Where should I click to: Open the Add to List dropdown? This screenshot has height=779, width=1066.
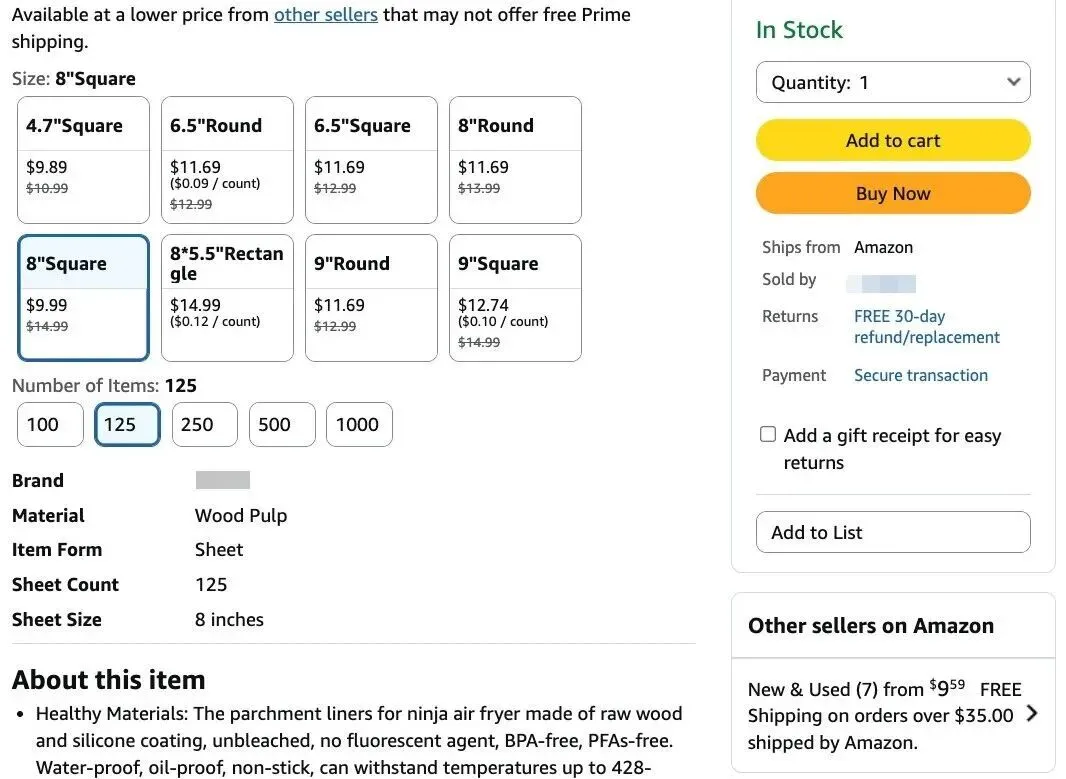click(x=893, y=532)
